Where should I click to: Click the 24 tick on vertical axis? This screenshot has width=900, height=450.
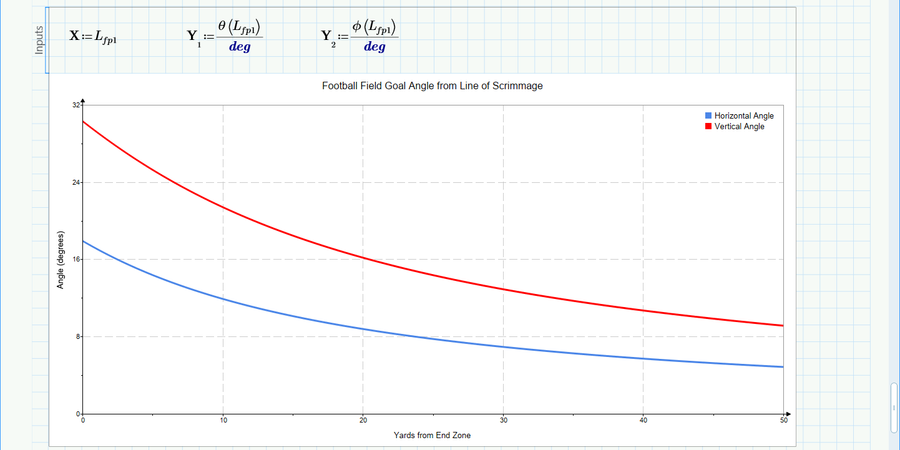coord(76,183)
